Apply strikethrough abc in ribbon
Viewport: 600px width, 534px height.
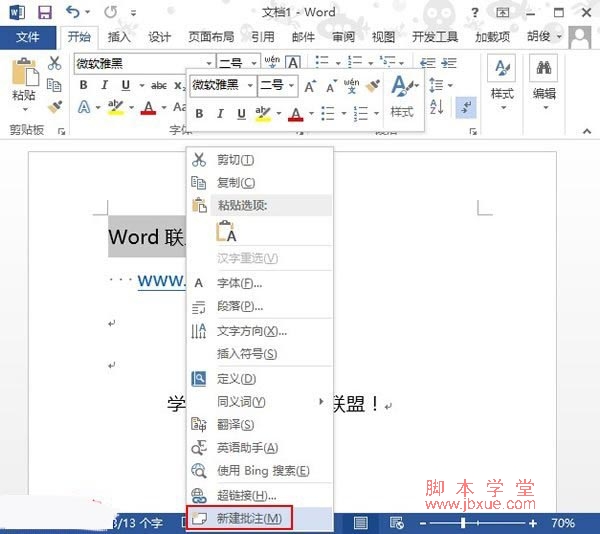[x=159, y=85]
